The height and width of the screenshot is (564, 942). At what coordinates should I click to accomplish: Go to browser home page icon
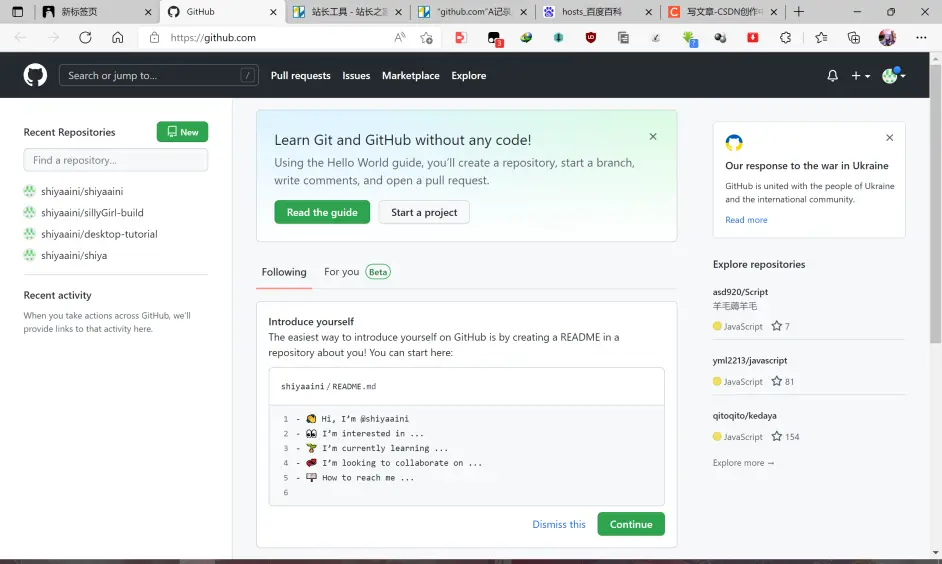click(118, 37)
